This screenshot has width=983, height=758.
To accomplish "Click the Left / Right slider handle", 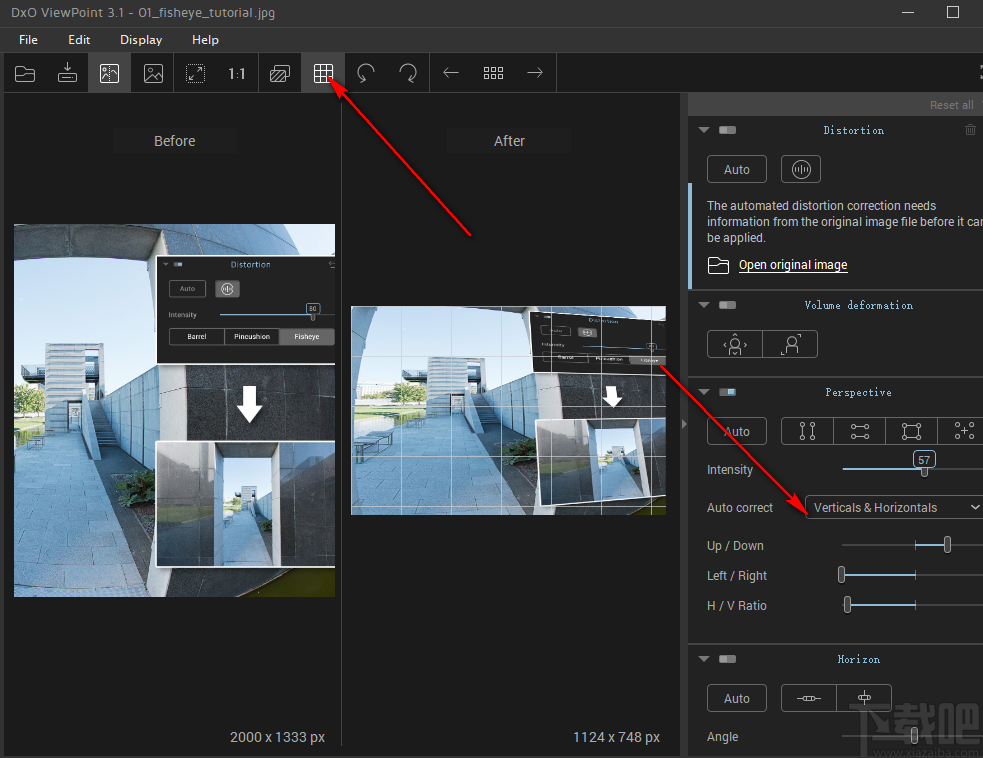I will 841,574.
